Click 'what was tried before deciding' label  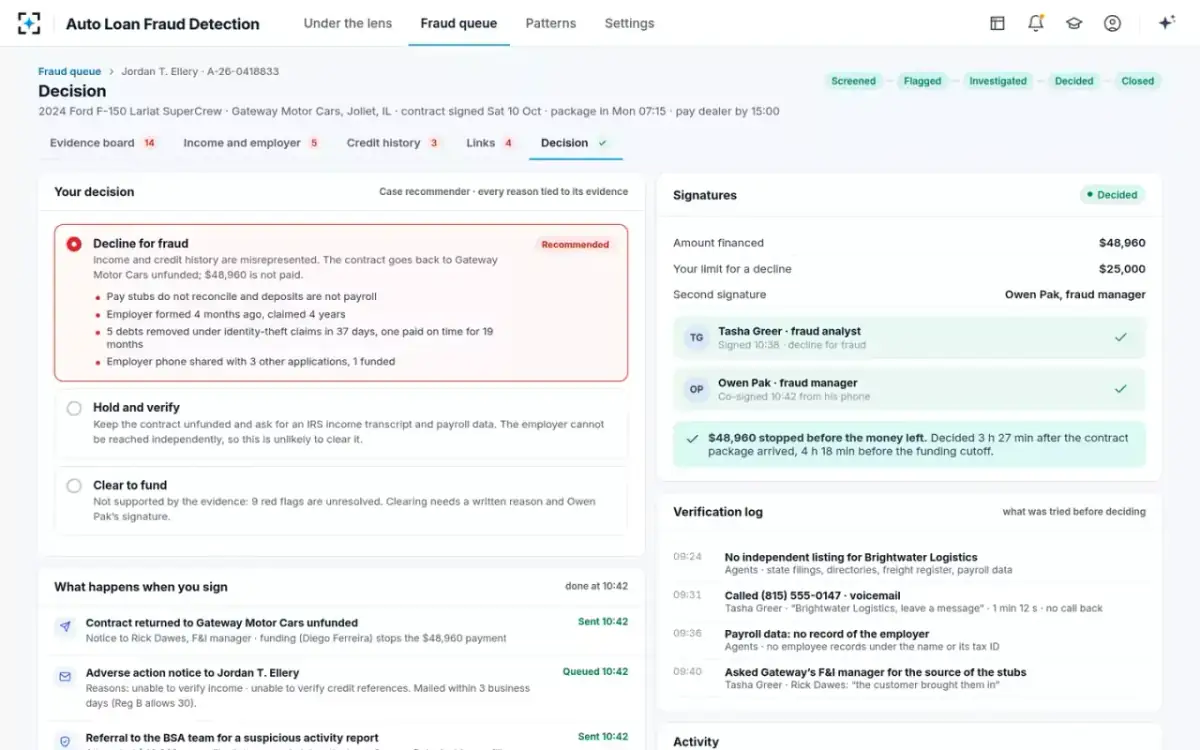click(1074, 512)
